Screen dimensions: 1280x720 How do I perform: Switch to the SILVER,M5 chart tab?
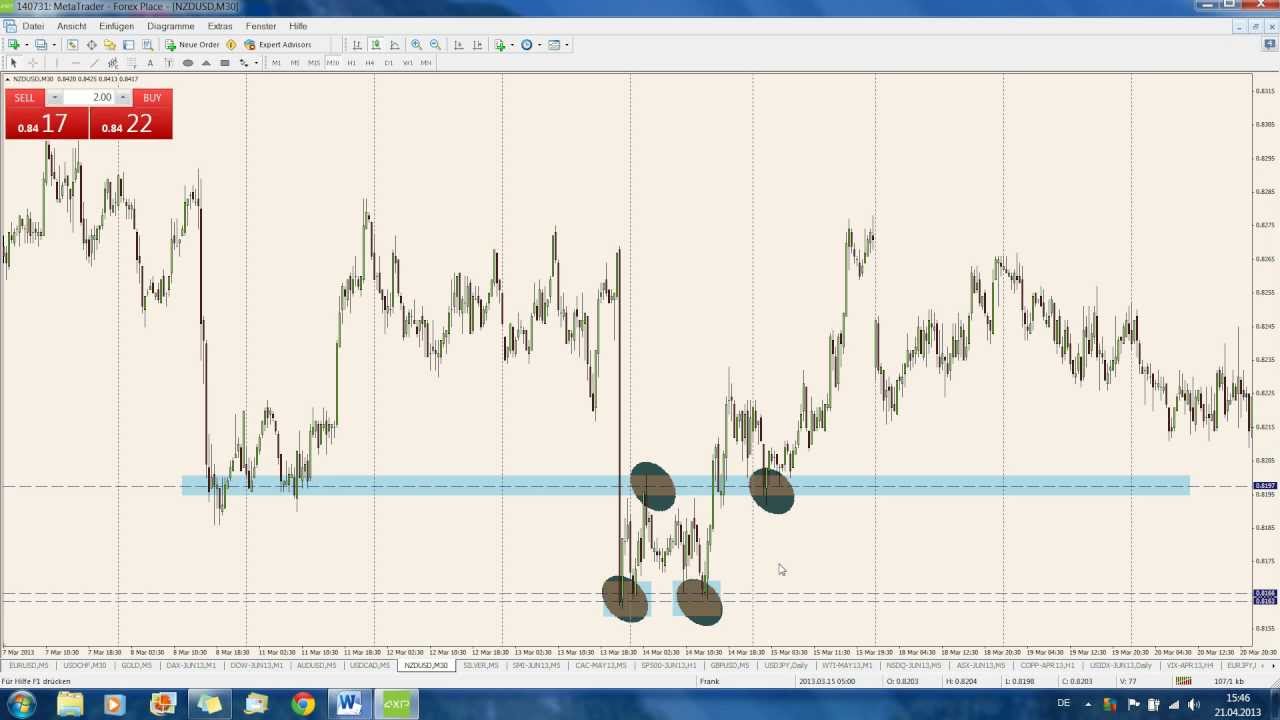tap(480, 666)
